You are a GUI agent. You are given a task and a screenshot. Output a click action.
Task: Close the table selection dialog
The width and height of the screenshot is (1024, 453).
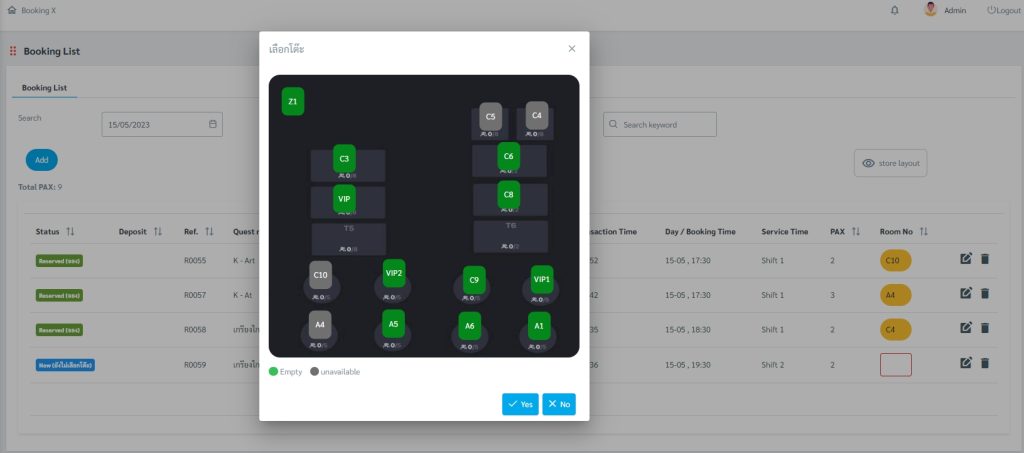tap(572, 49)
